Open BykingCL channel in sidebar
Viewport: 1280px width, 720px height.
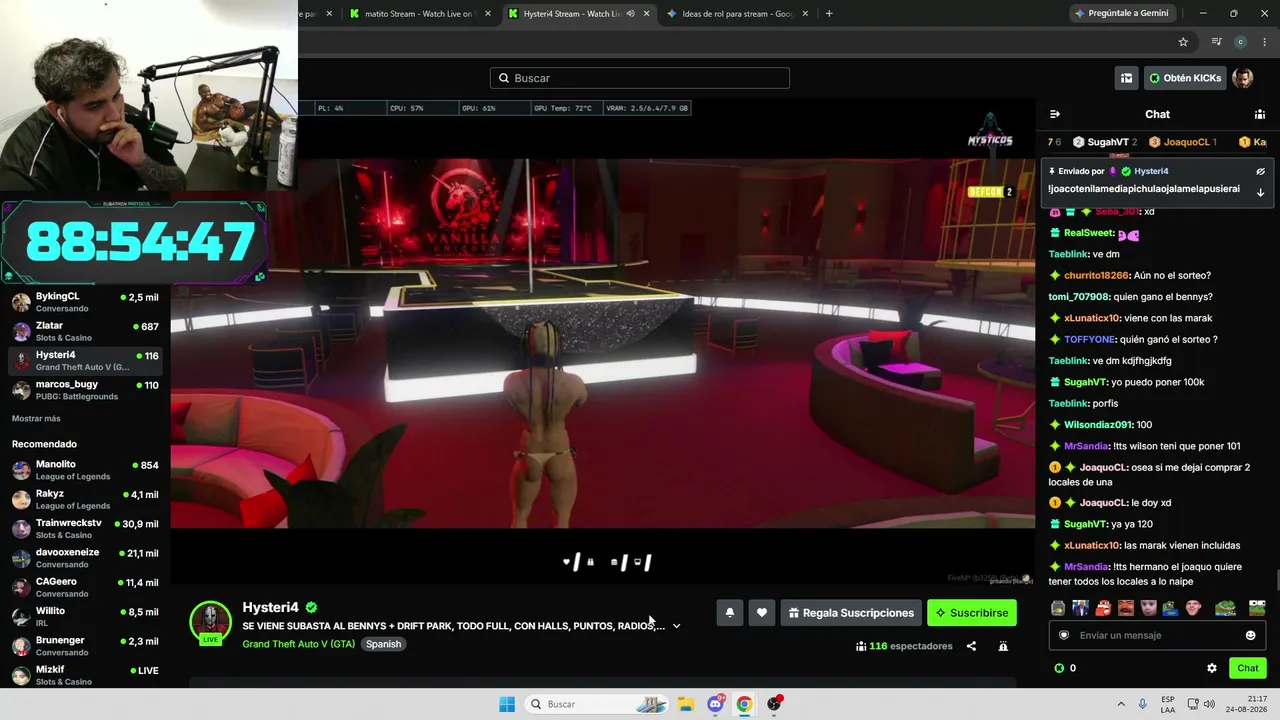click(85, 302)
